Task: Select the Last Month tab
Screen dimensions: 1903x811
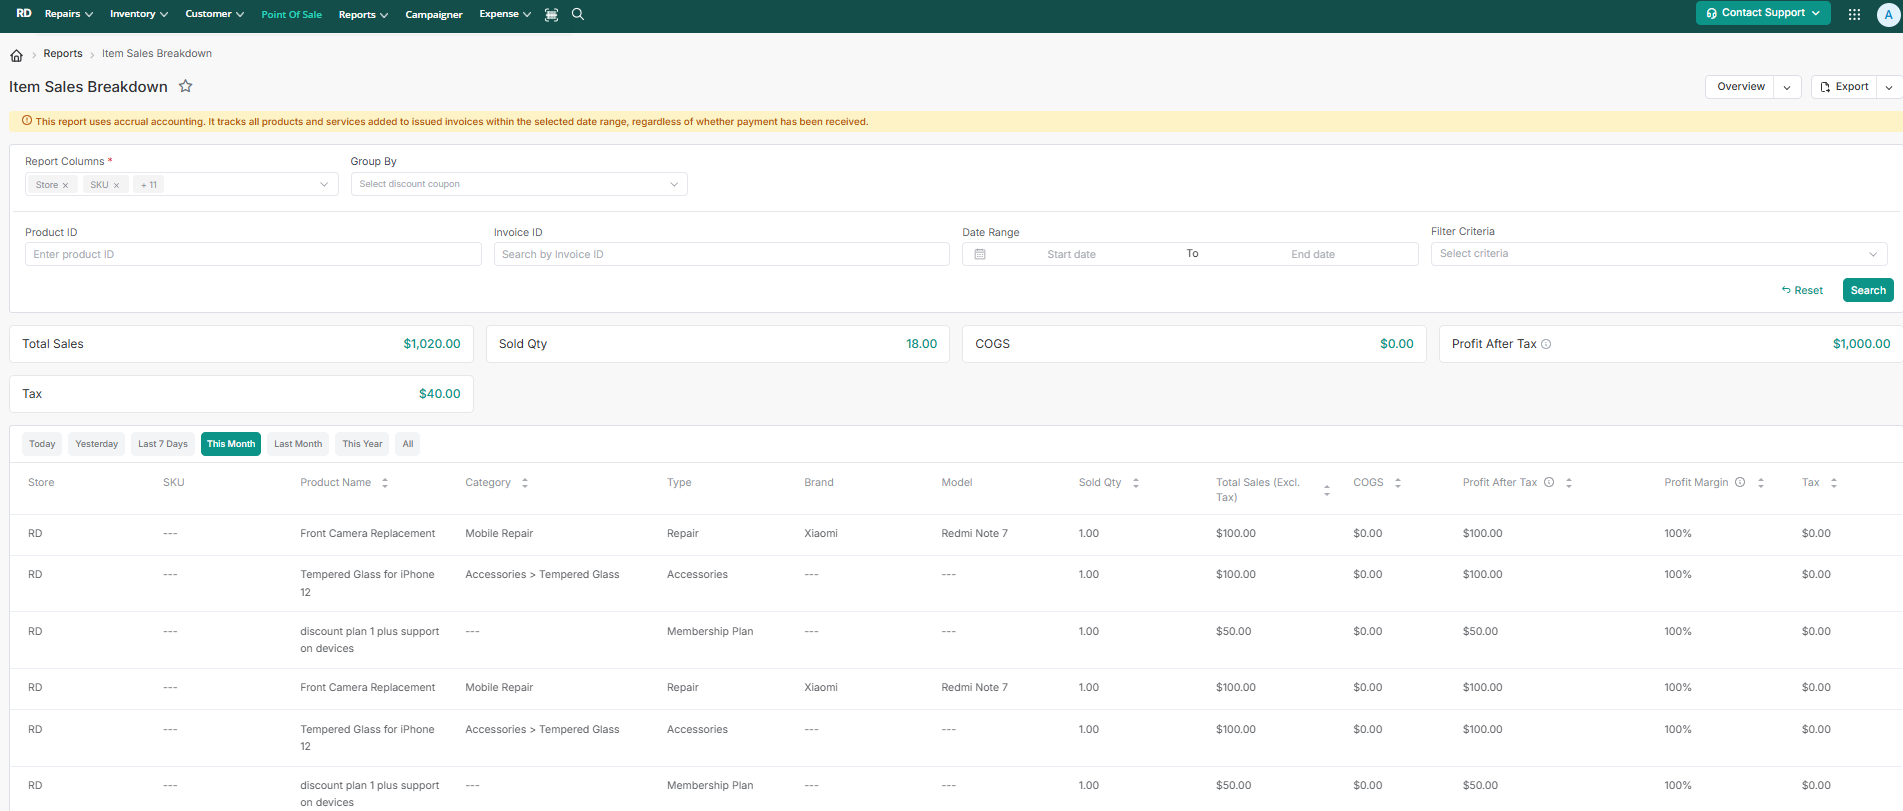Action: tap(298, 444)
